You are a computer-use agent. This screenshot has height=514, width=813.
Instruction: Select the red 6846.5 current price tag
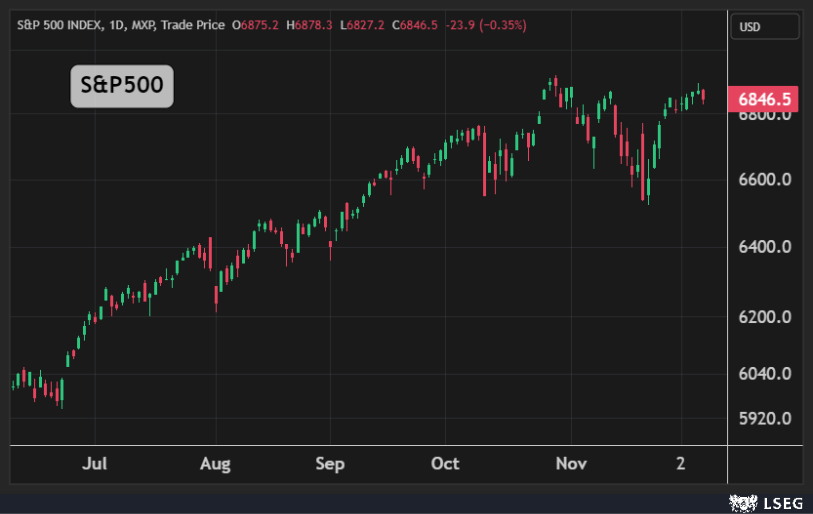[x=765, y=98]
